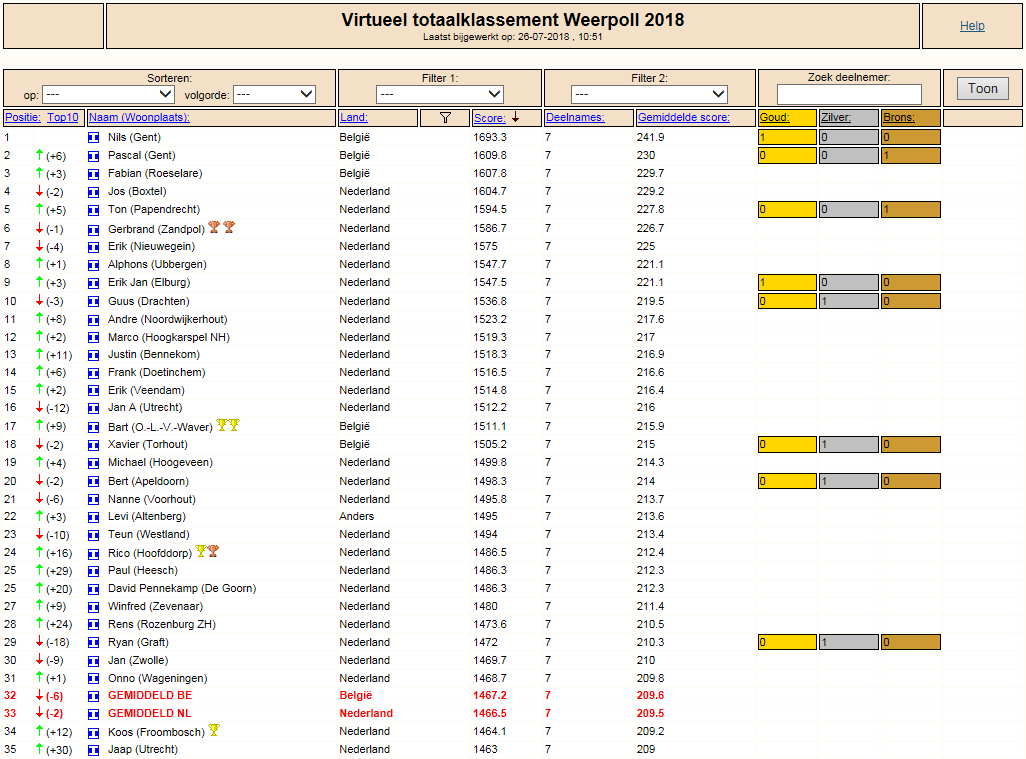Click the Toon button
1026x759 pixels.
tap(983, 88)
